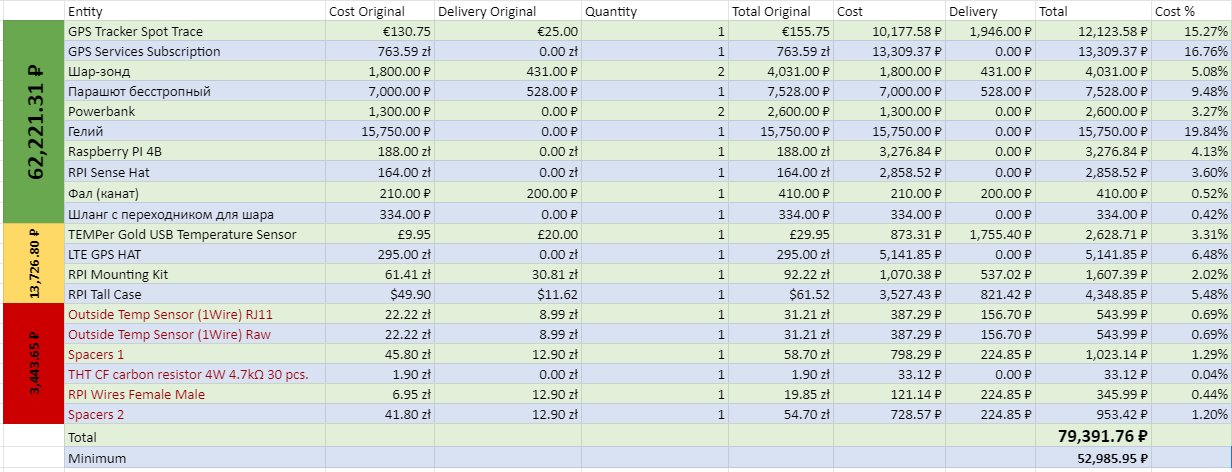Click the Delivery Original header cell

tap(507, 11)
